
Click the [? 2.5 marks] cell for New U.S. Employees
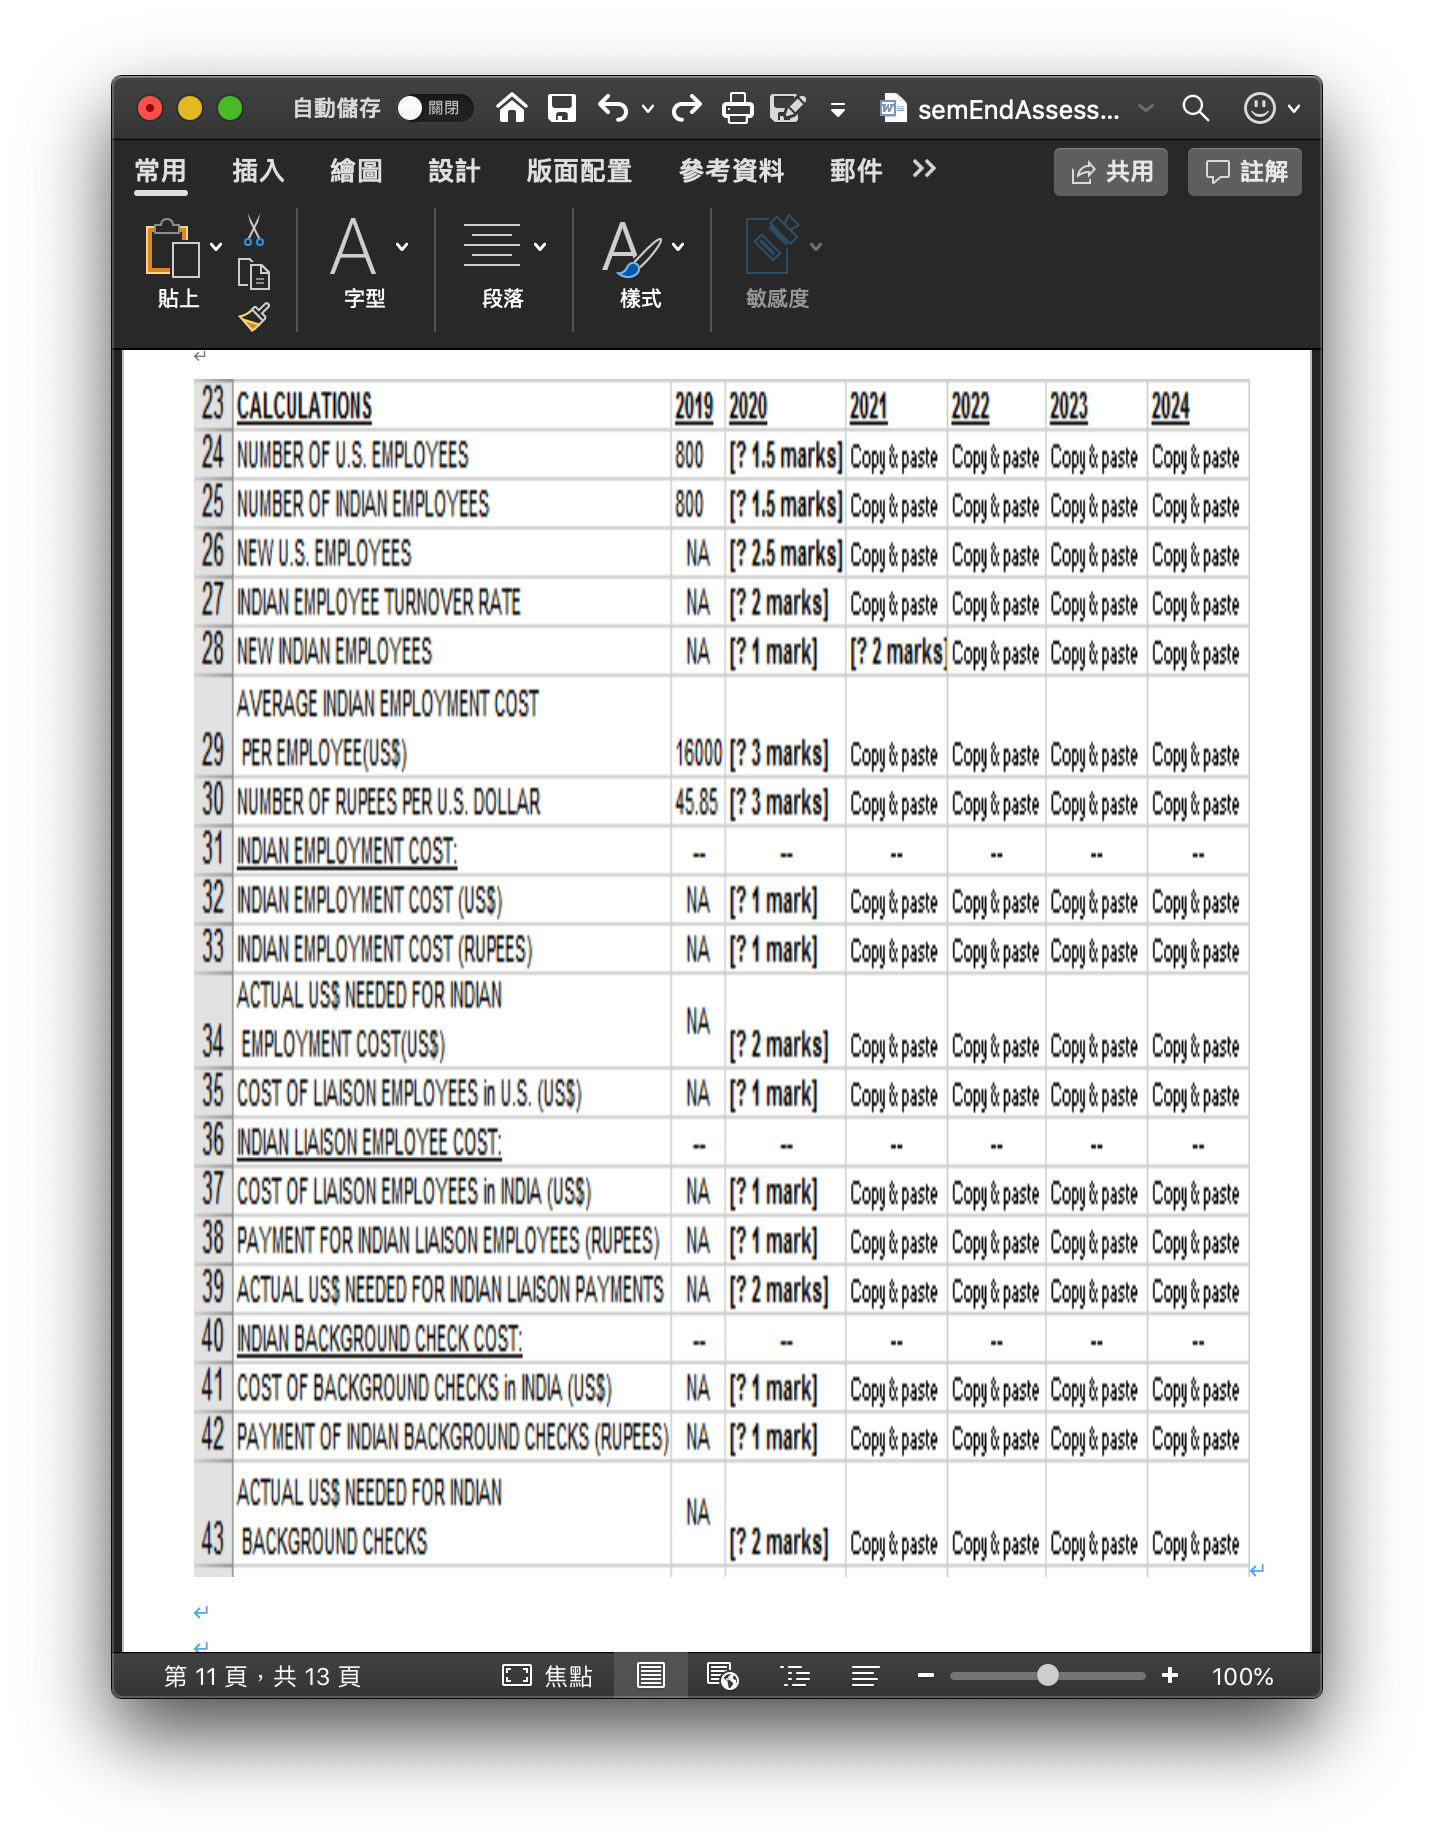[785, 554]
